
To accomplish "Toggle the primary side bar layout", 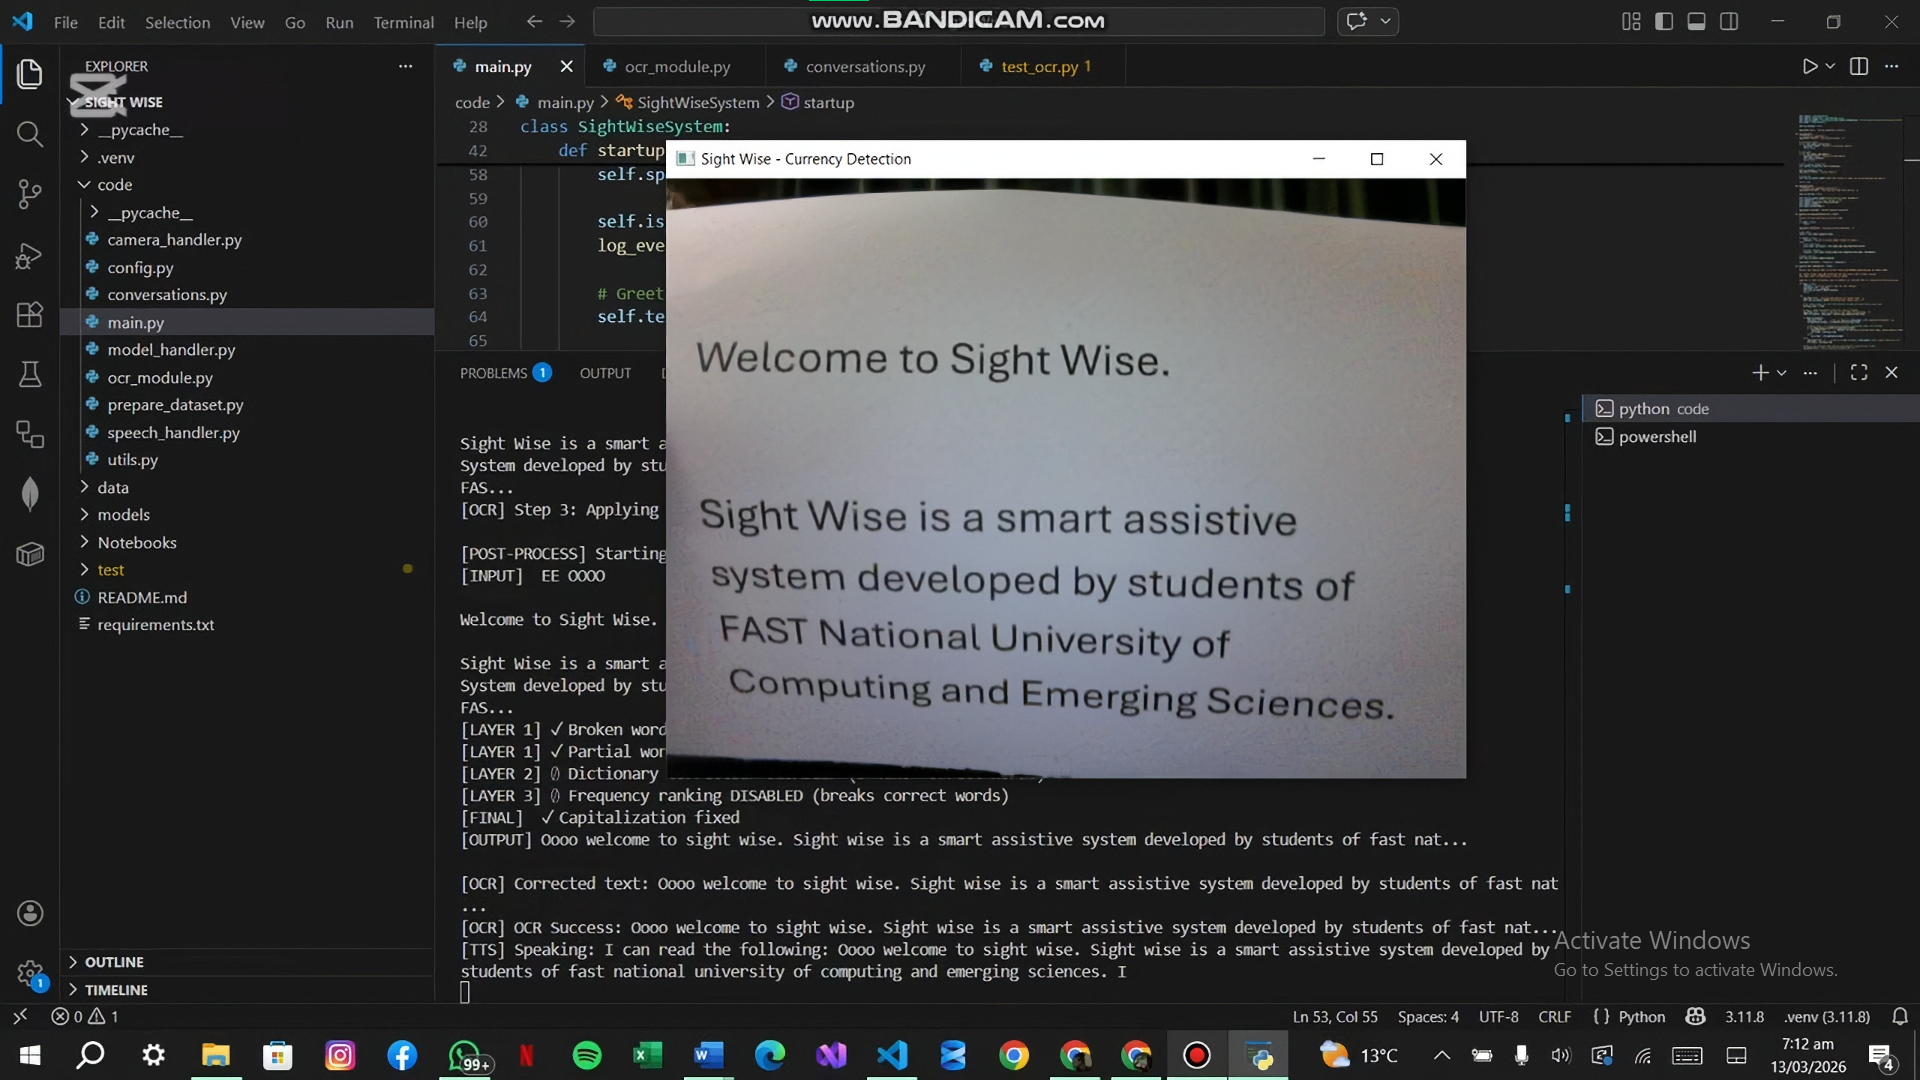I will point(1664,22).
